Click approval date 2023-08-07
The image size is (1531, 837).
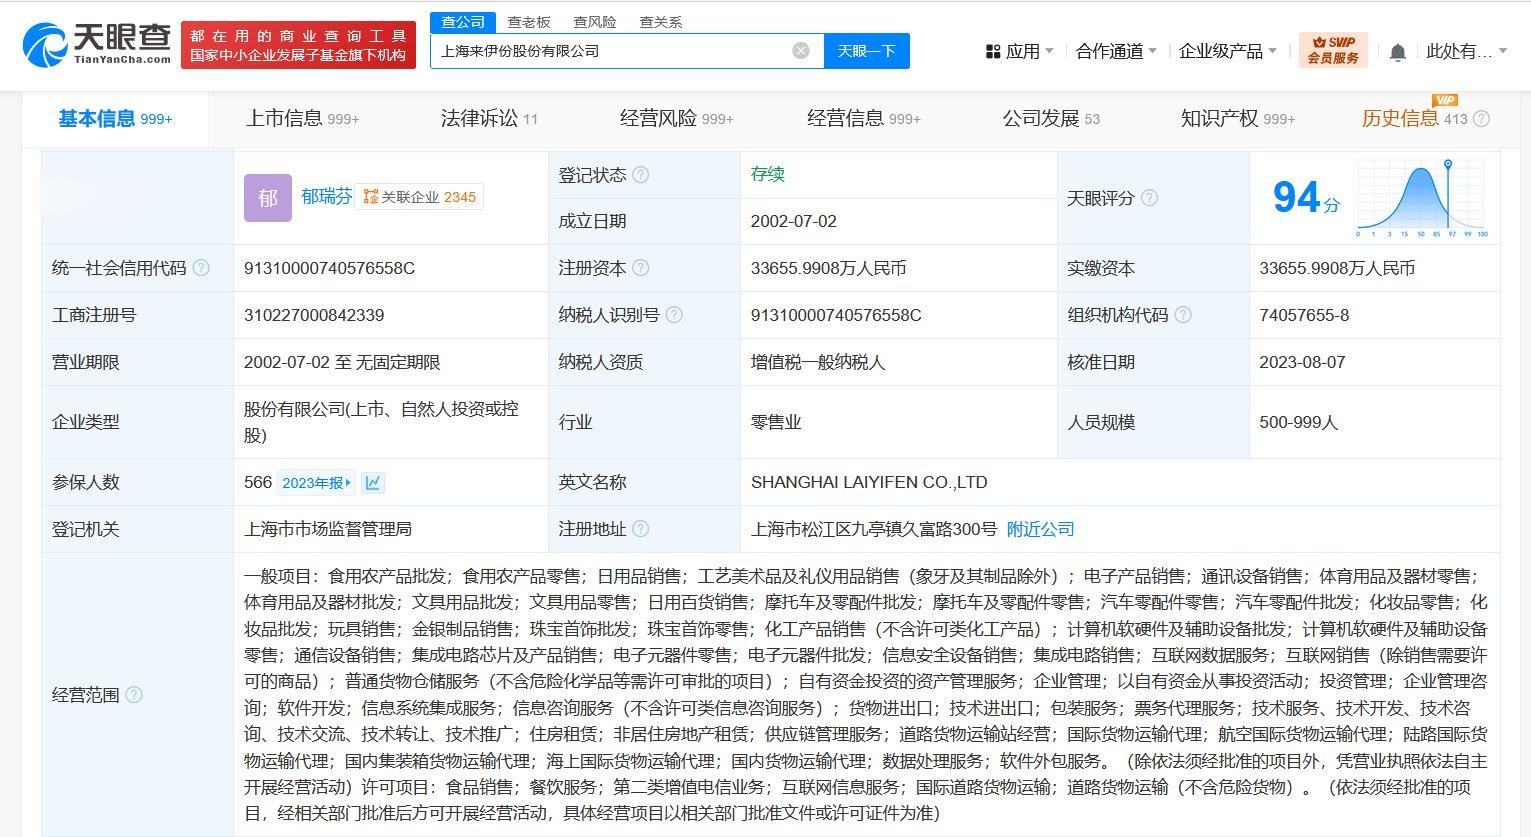pyautogui.click(x=1302, y=362)
